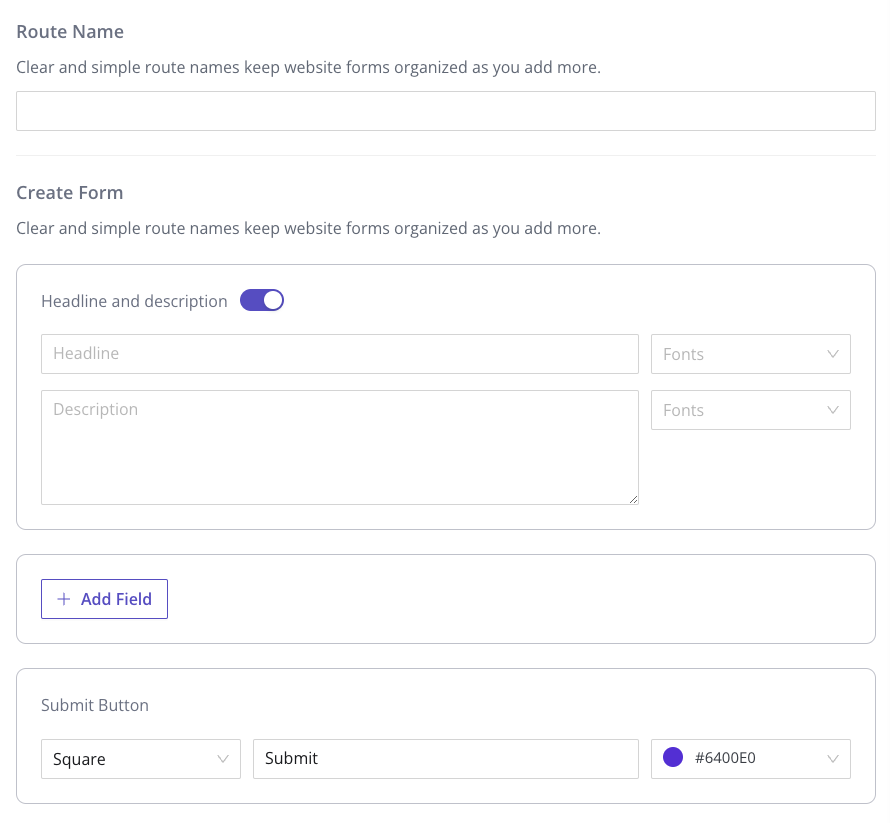The image size is (890, 823).
Task: Select the Submit button label text field
Action: (445, 759)
